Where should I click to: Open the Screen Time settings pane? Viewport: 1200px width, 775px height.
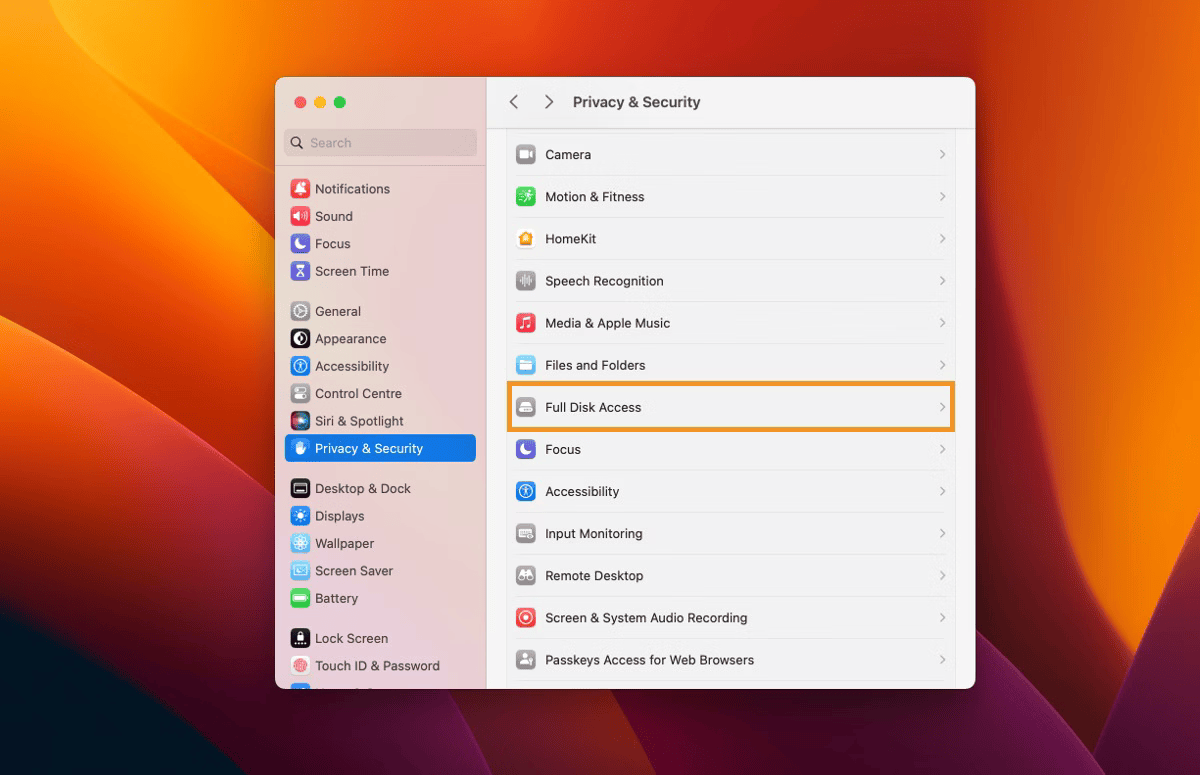(380, 271)
